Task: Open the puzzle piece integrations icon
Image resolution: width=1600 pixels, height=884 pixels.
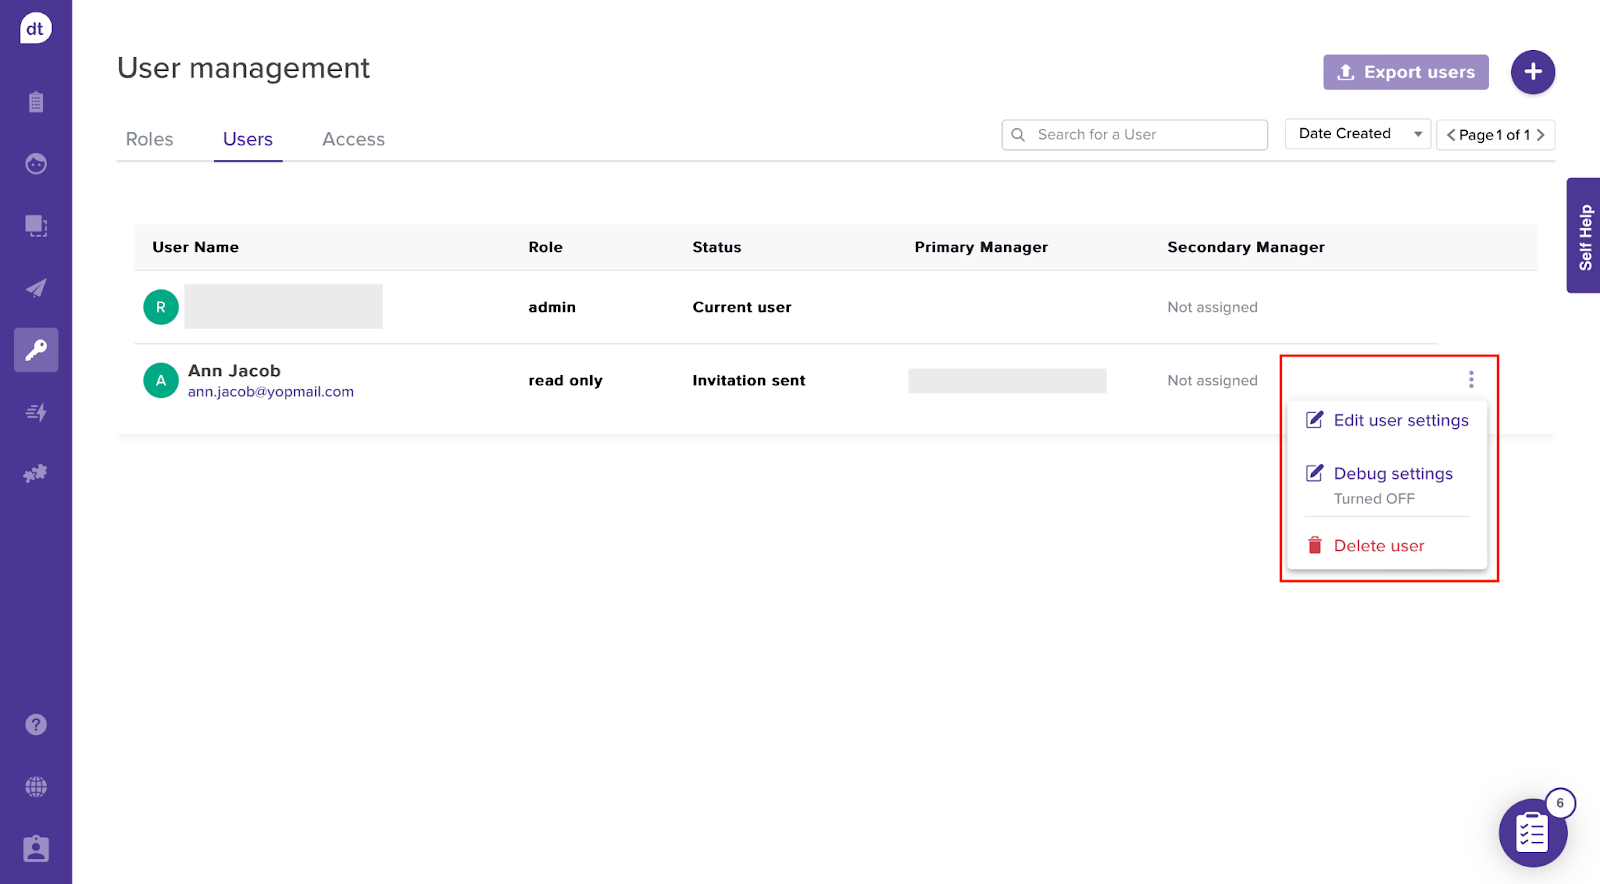Action: (36, 474)
